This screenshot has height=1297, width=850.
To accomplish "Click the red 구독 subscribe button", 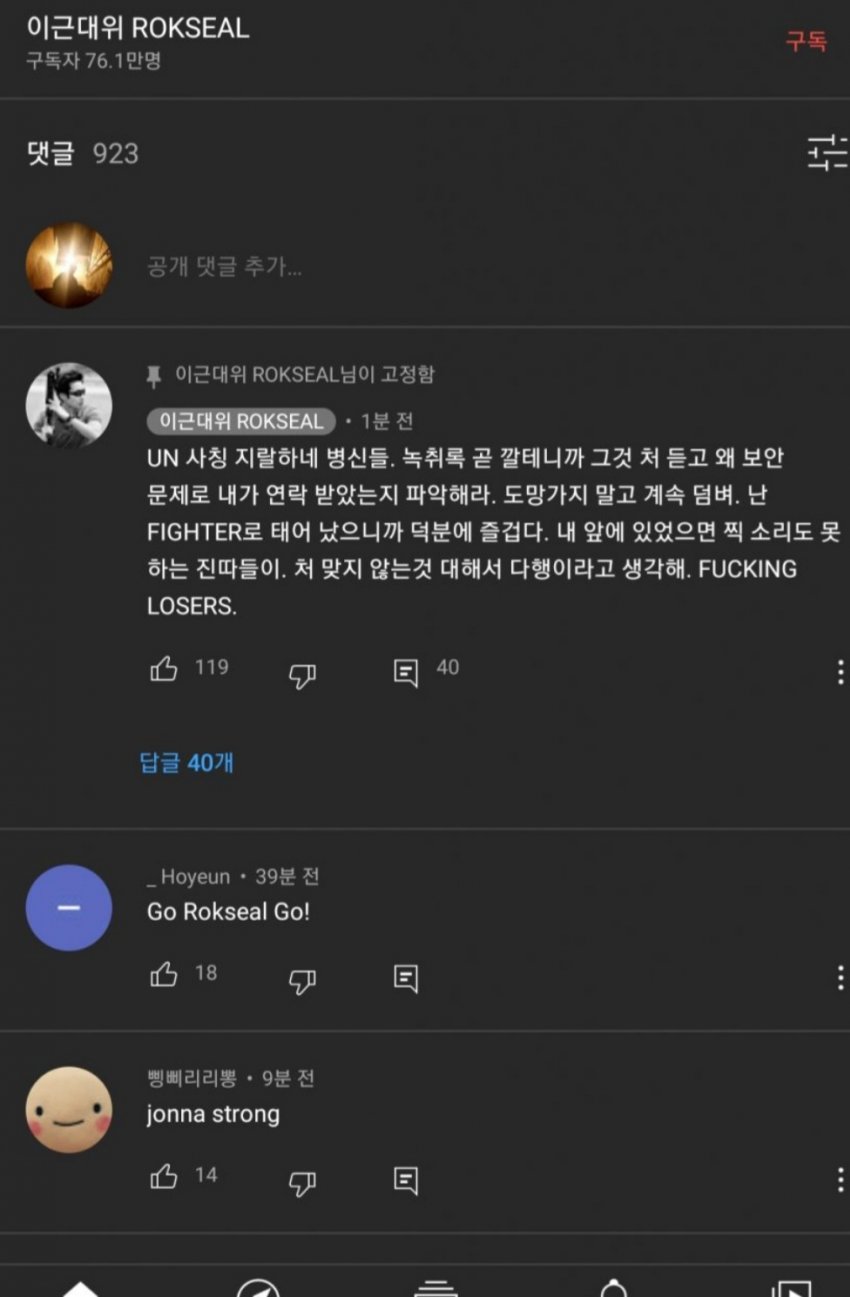I will tap(806, 41).
